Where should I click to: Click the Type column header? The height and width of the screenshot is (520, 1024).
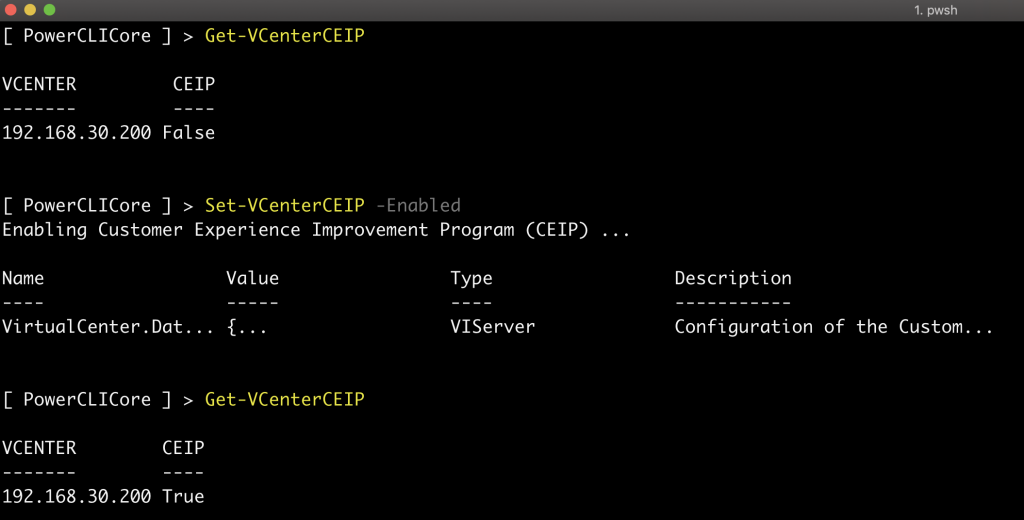pyautogui.click(x=471, y=278)
